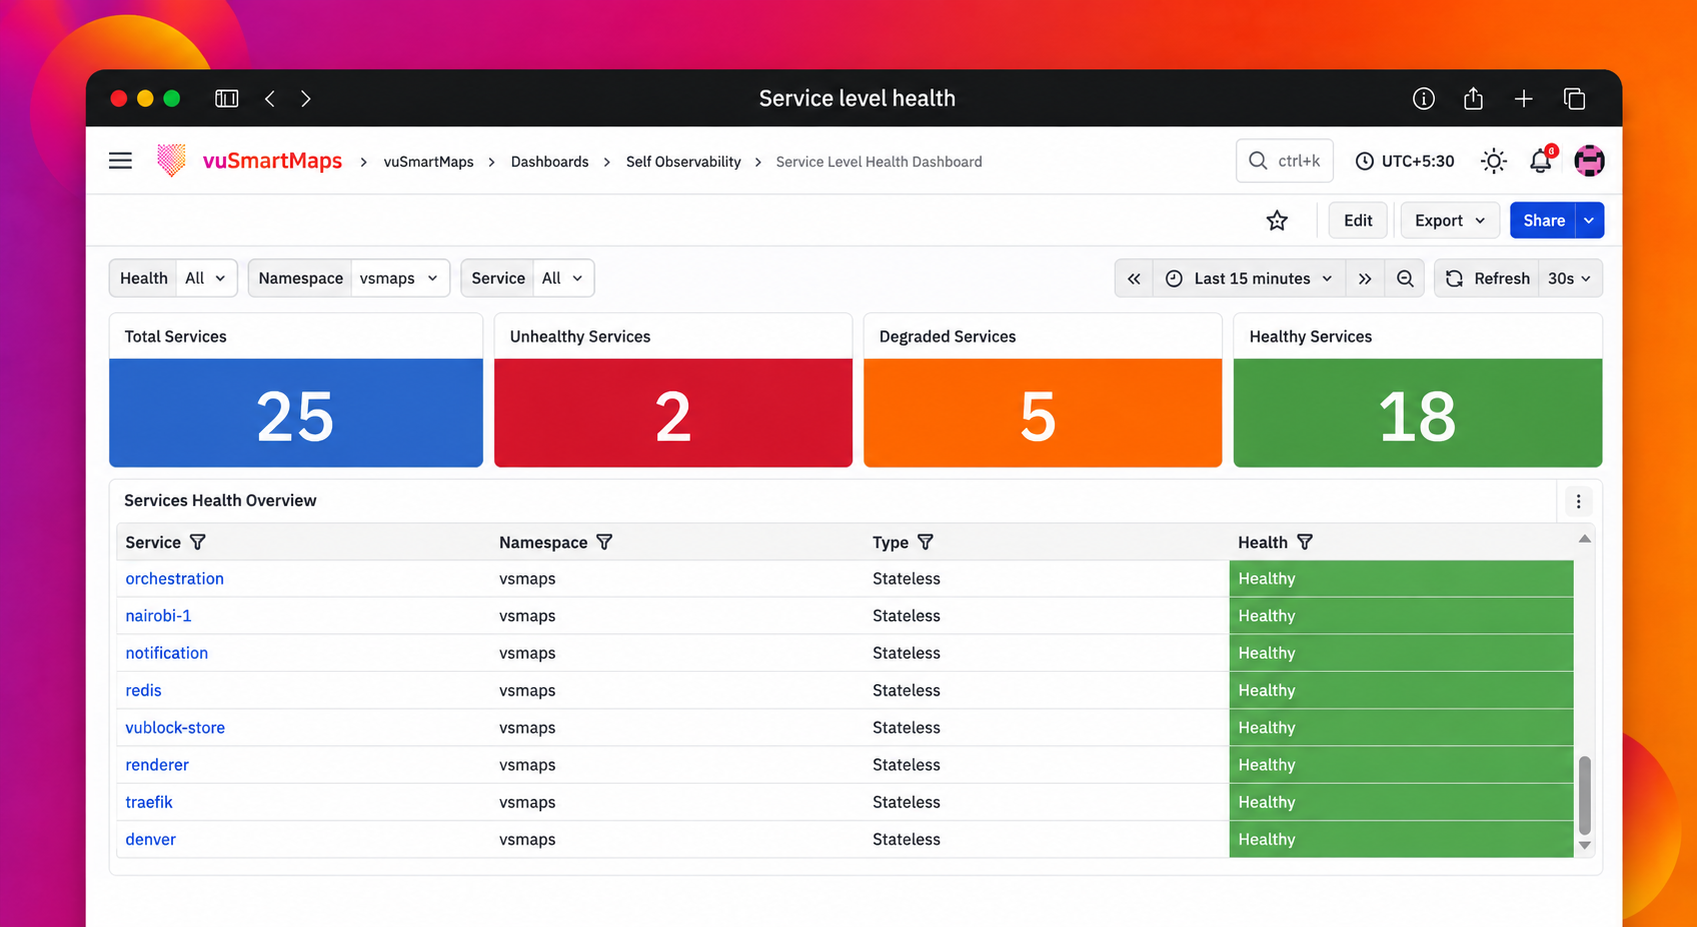1697x927 pixels.
Task: Filter the Health column
Action: [1305, 542]
